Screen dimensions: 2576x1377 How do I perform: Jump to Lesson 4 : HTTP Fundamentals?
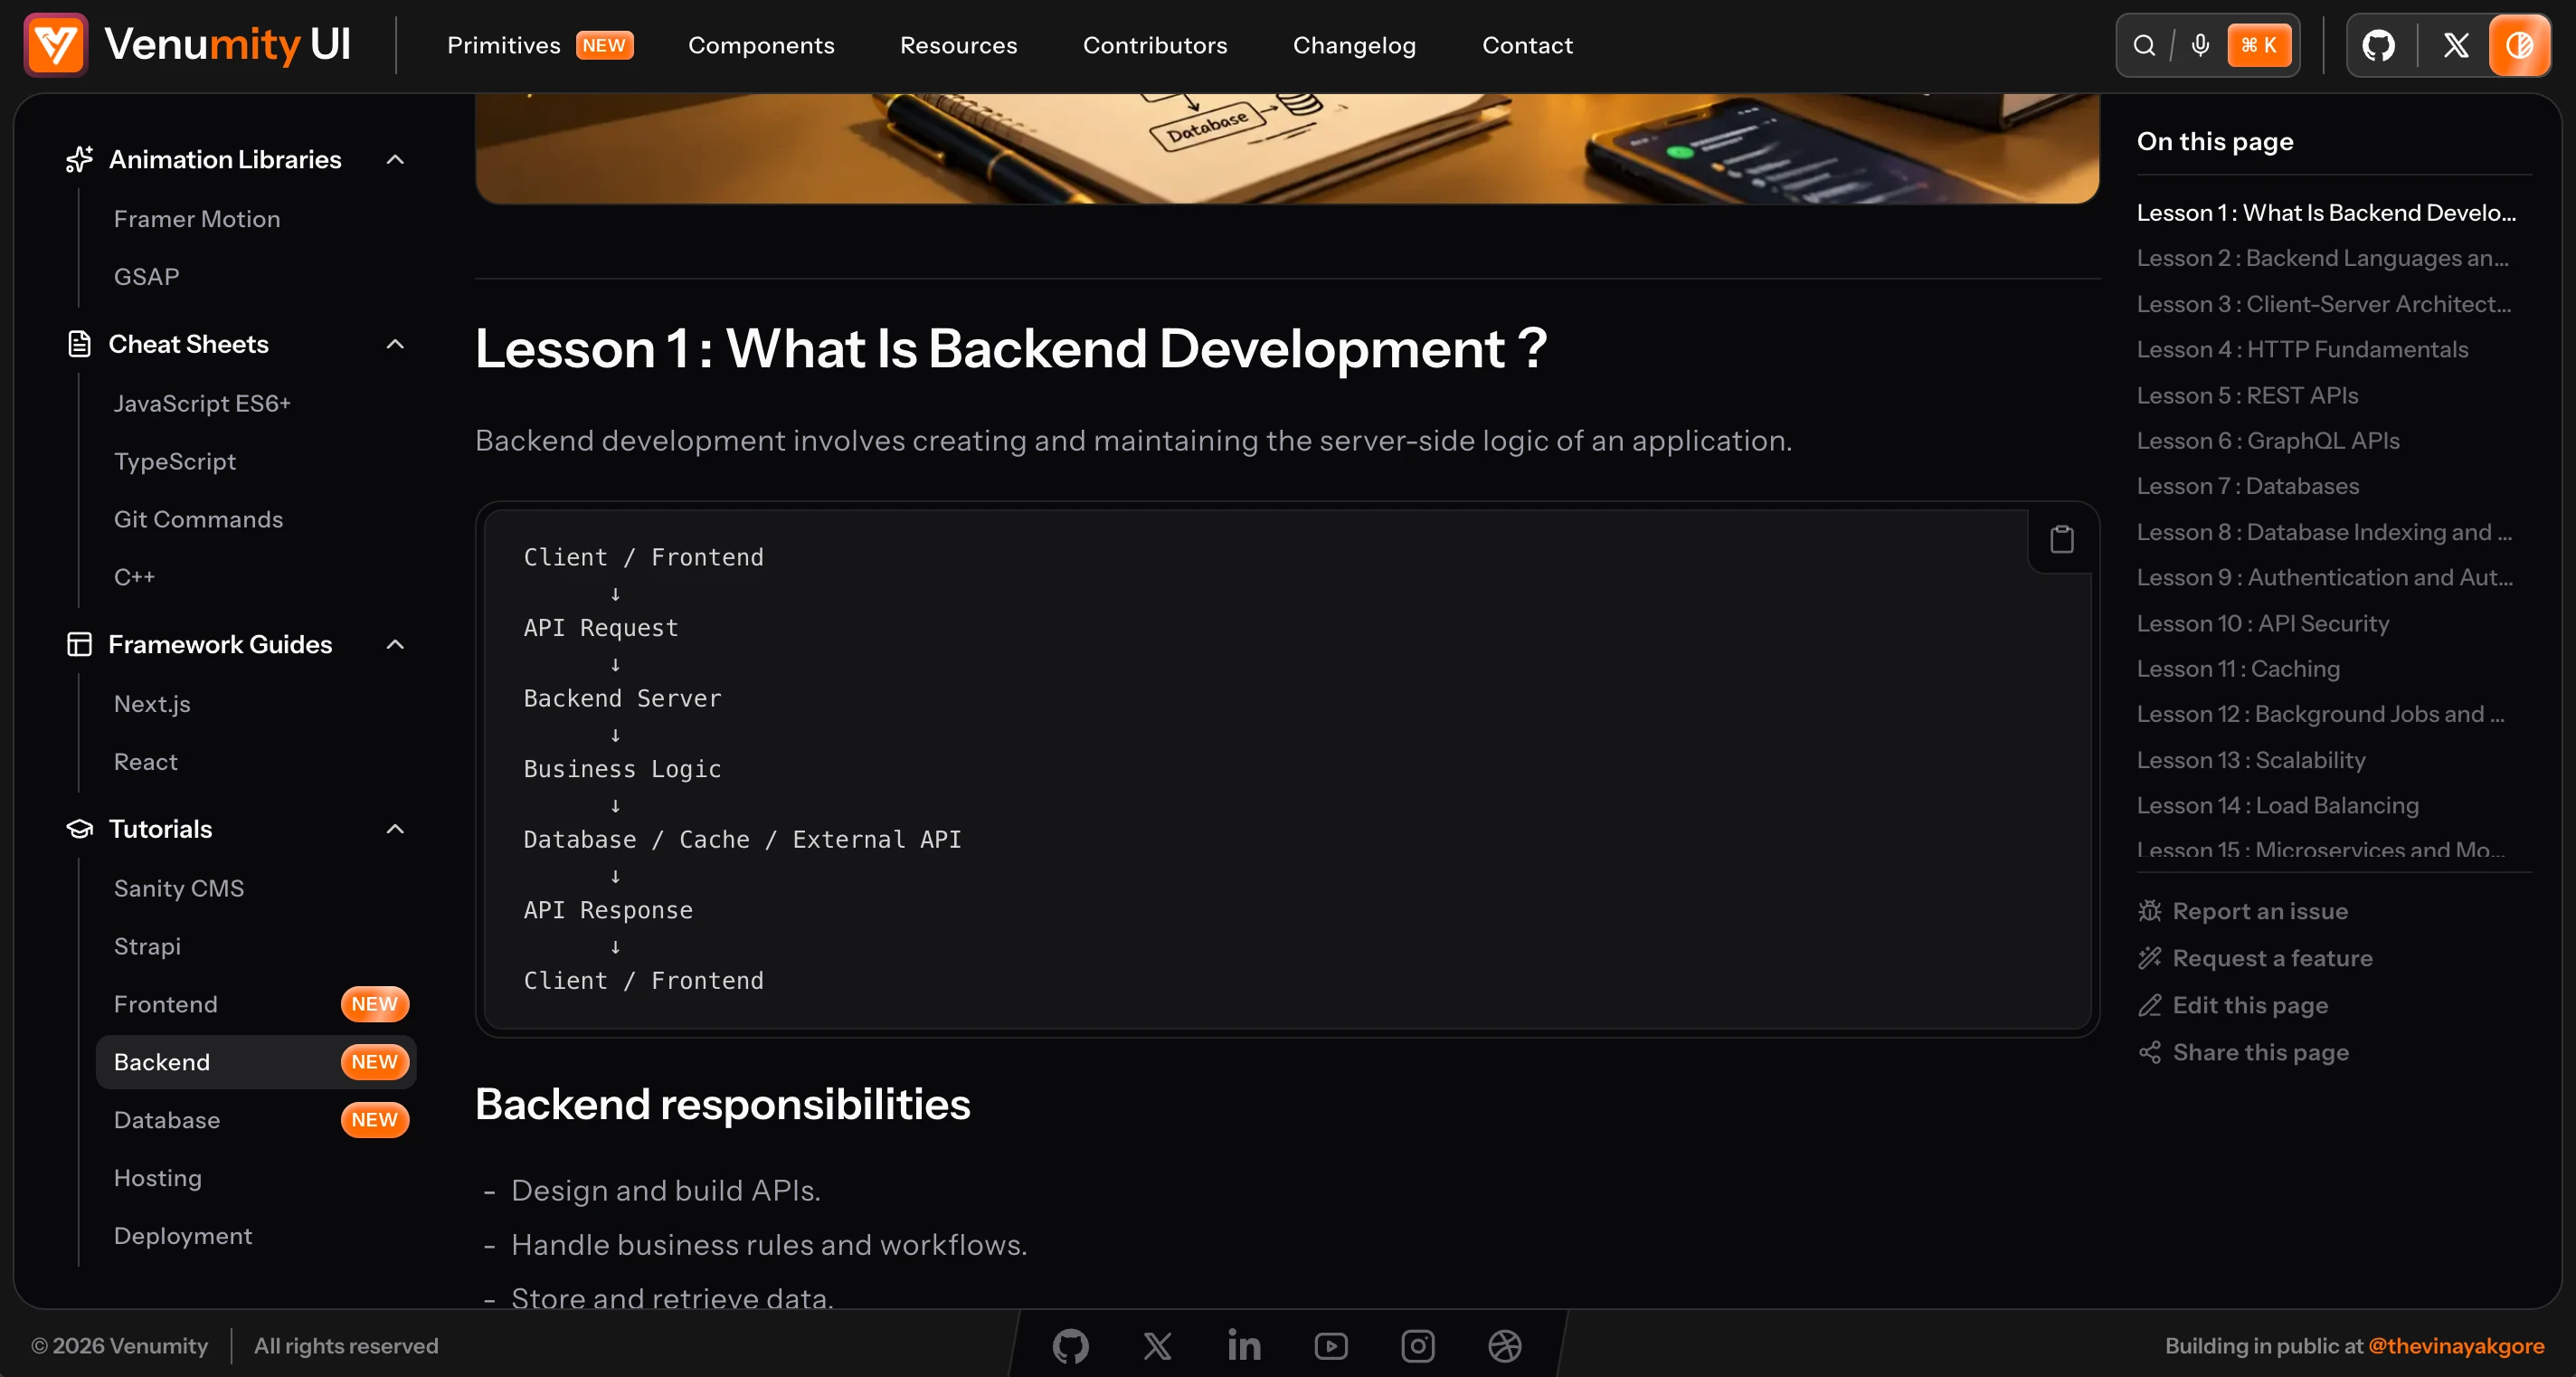(2302, 349)
